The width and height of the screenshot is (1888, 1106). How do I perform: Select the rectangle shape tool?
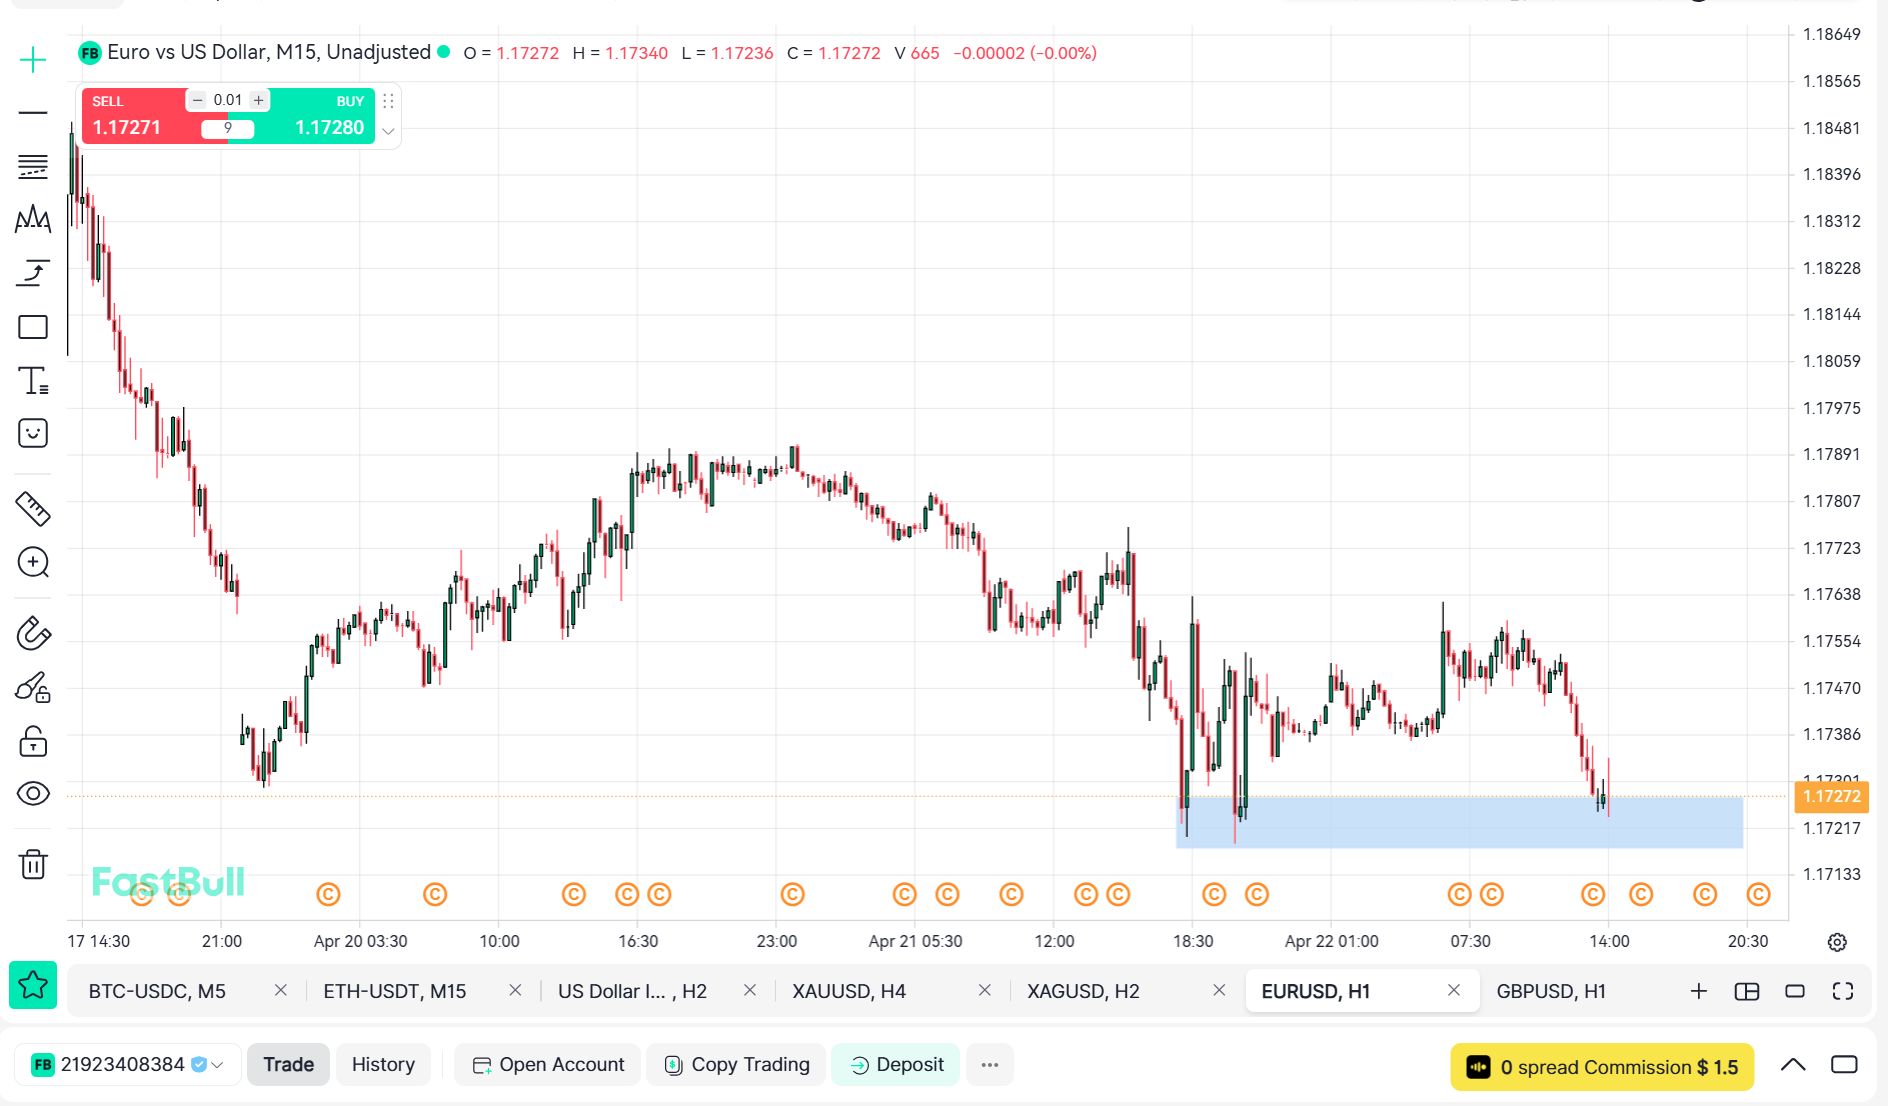33,327
